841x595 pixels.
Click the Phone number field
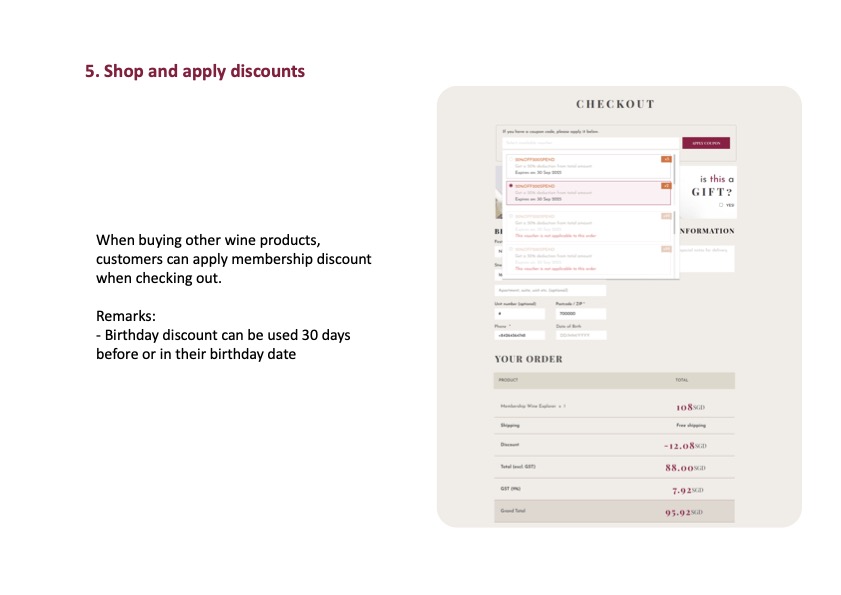point(520,335)
